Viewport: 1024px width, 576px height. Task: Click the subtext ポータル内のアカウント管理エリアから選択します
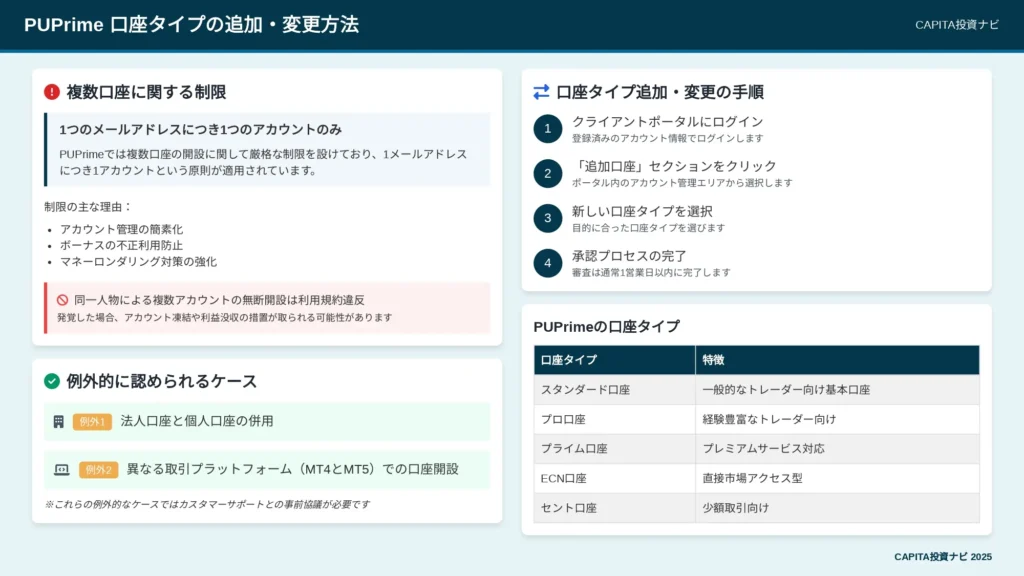(682, 183)
